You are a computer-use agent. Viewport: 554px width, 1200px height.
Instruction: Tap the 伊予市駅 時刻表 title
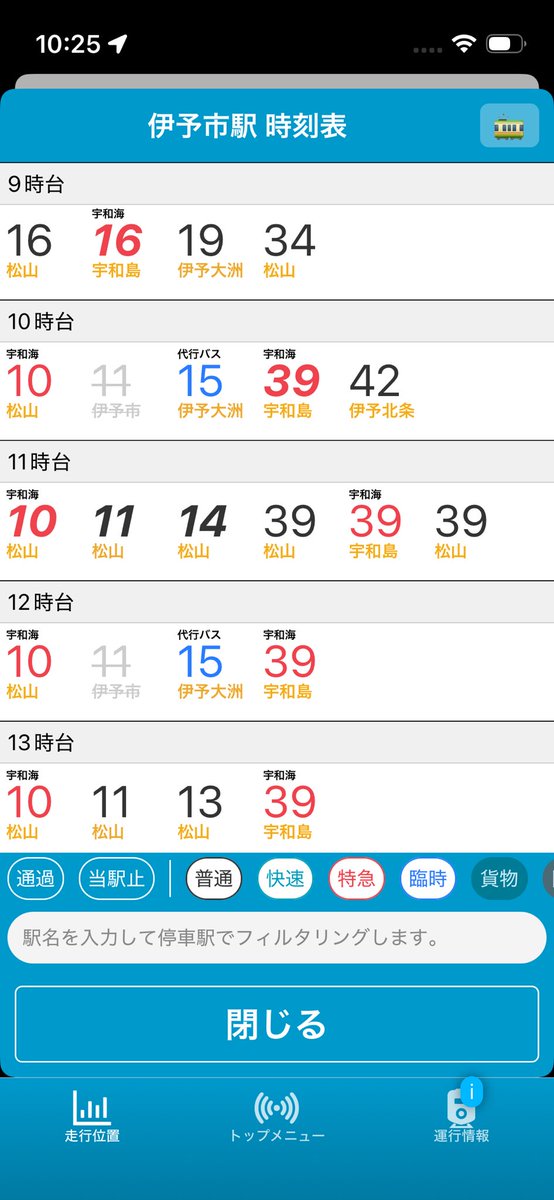[x=247, y=127]
